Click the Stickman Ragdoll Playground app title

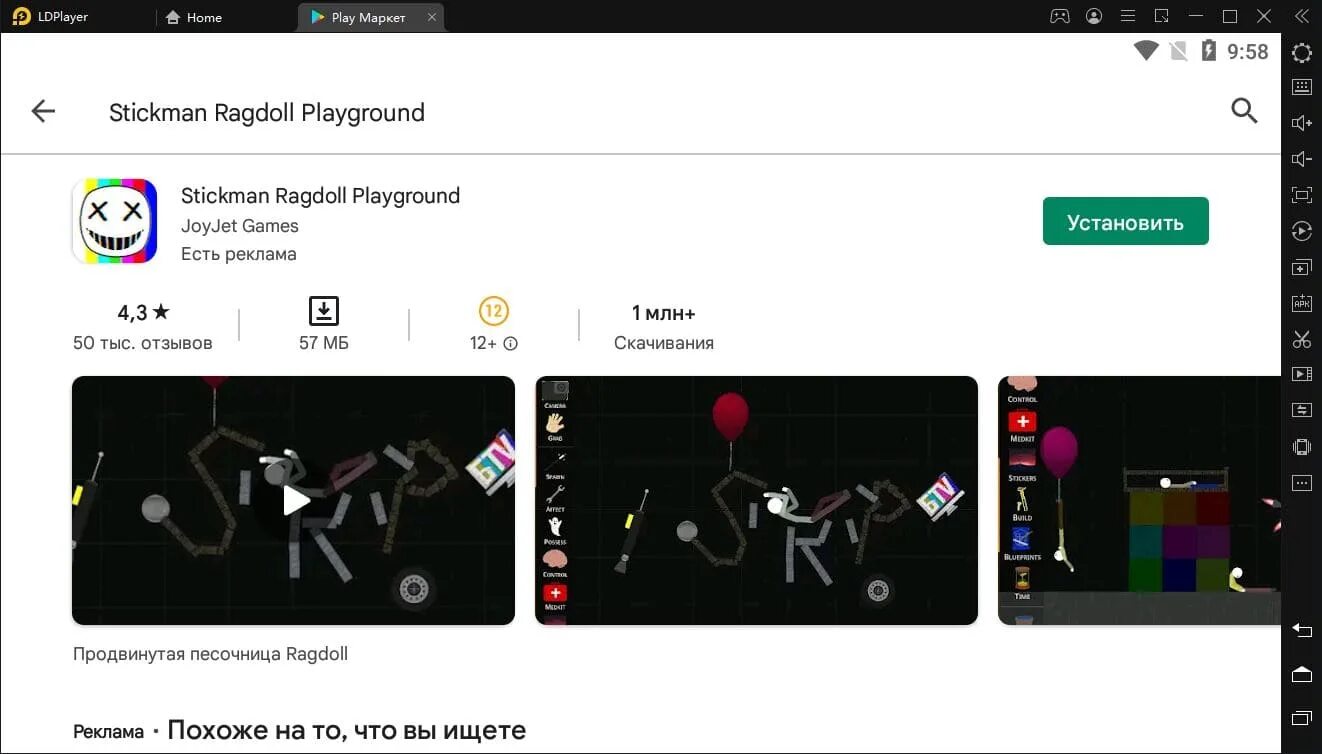tap(320, 196)
